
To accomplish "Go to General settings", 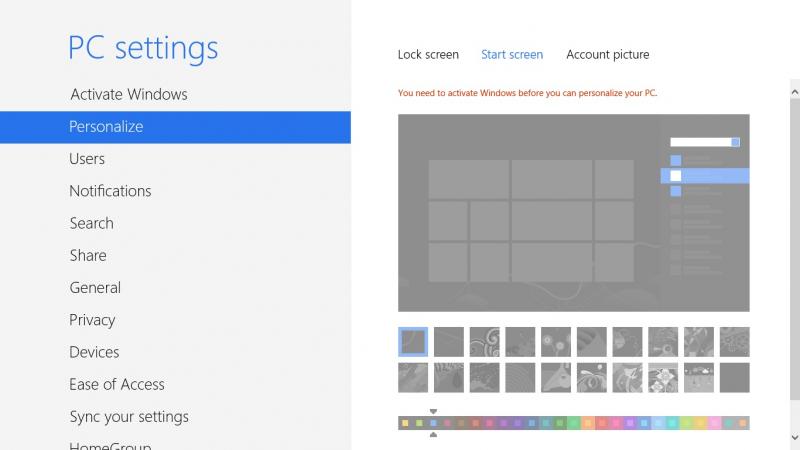I will (x=95, y=287).
